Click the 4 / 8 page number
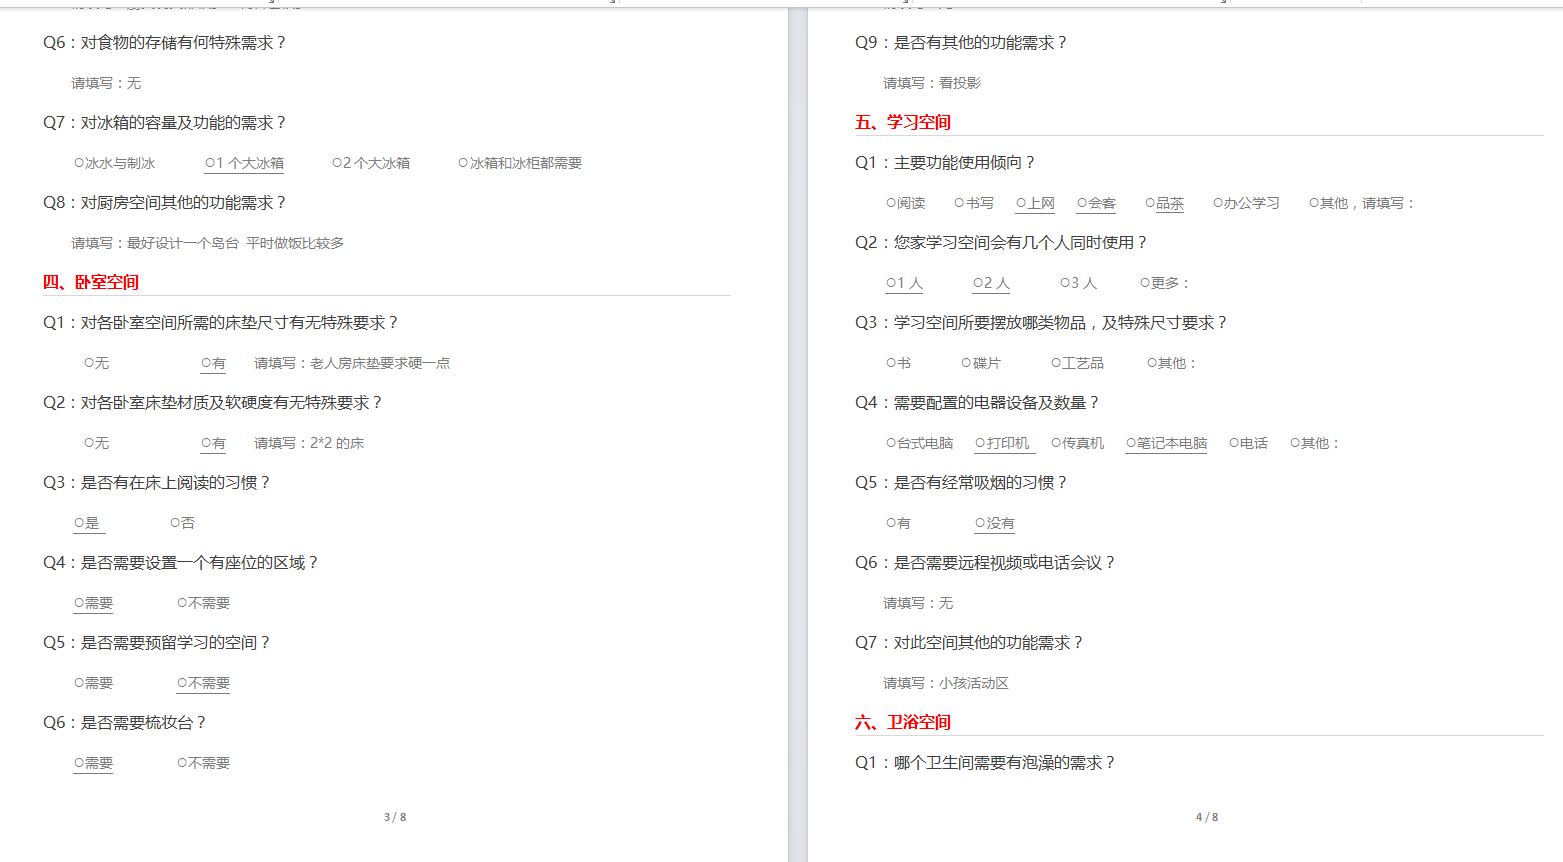 point(1207,817)
